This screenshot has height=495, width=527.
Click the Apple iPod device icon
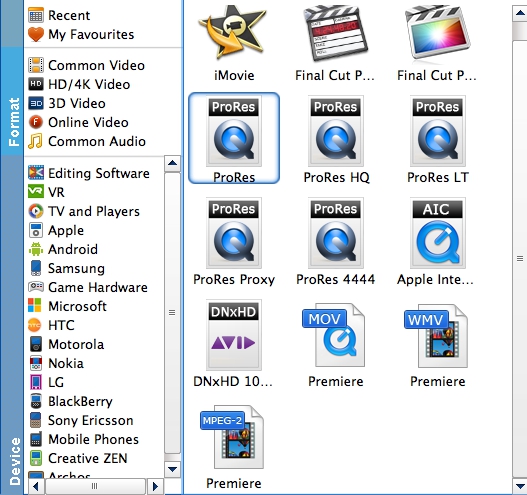coord(36,230)
